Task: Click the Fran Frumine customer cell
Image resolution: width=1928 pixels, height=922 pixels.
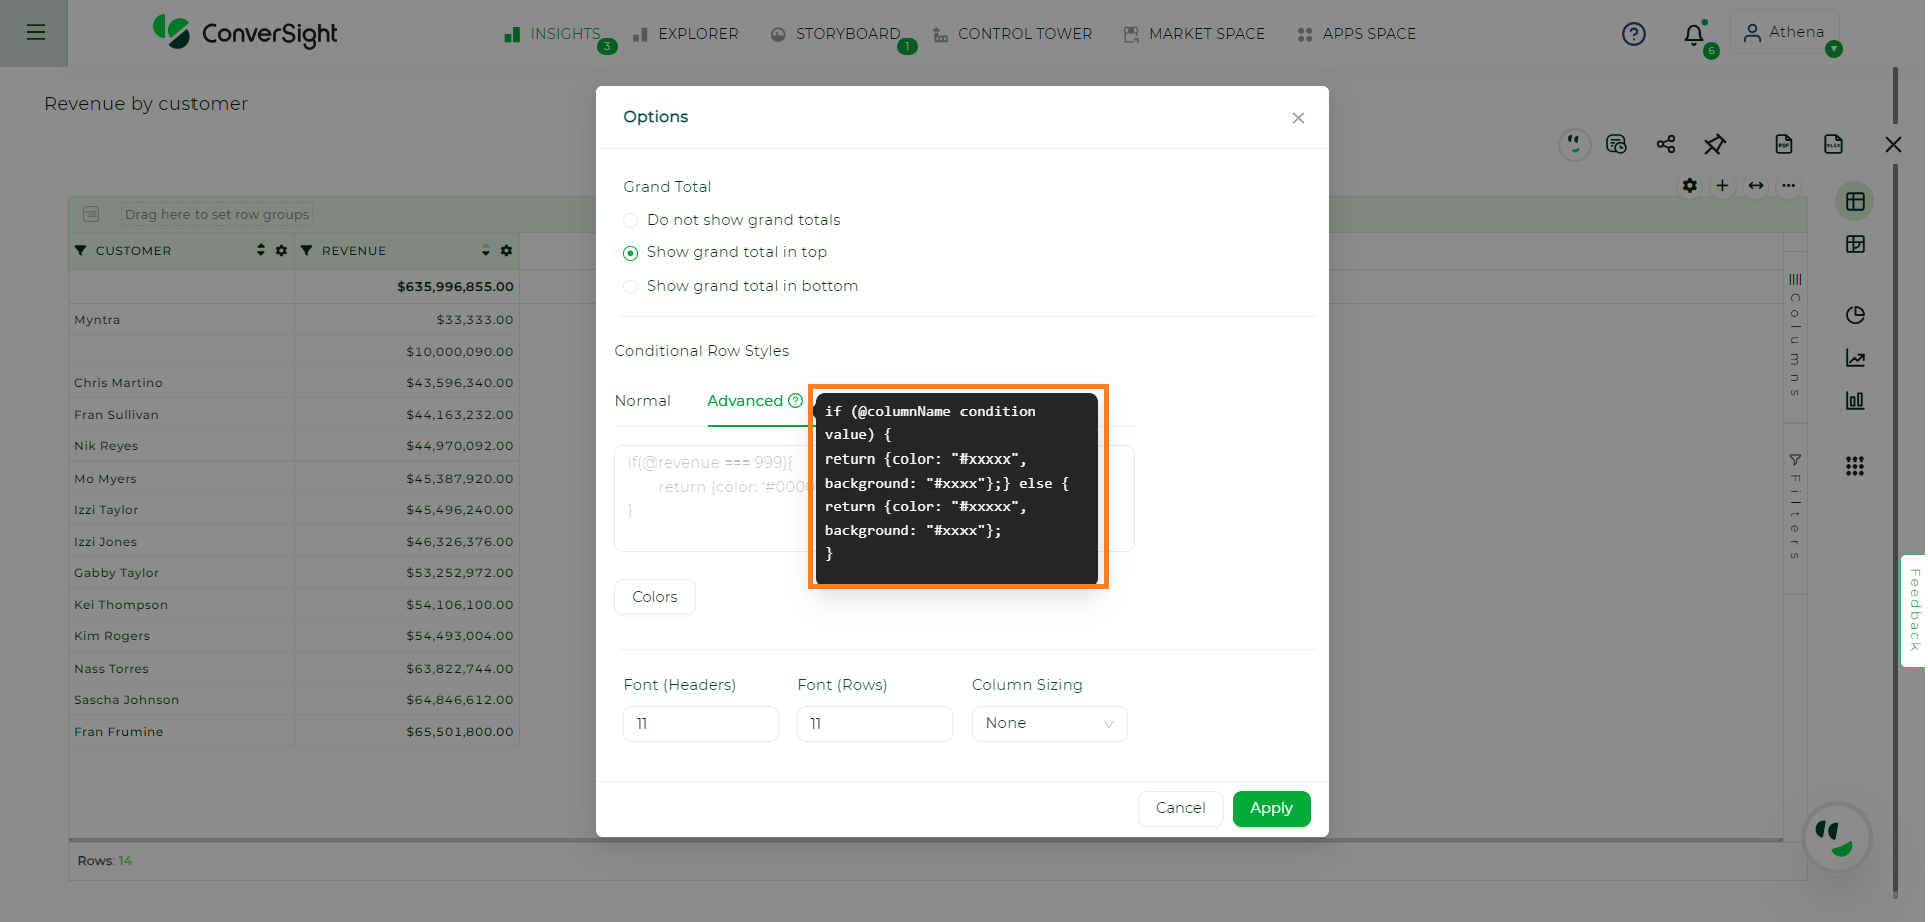Action: (x=182, y=732)
